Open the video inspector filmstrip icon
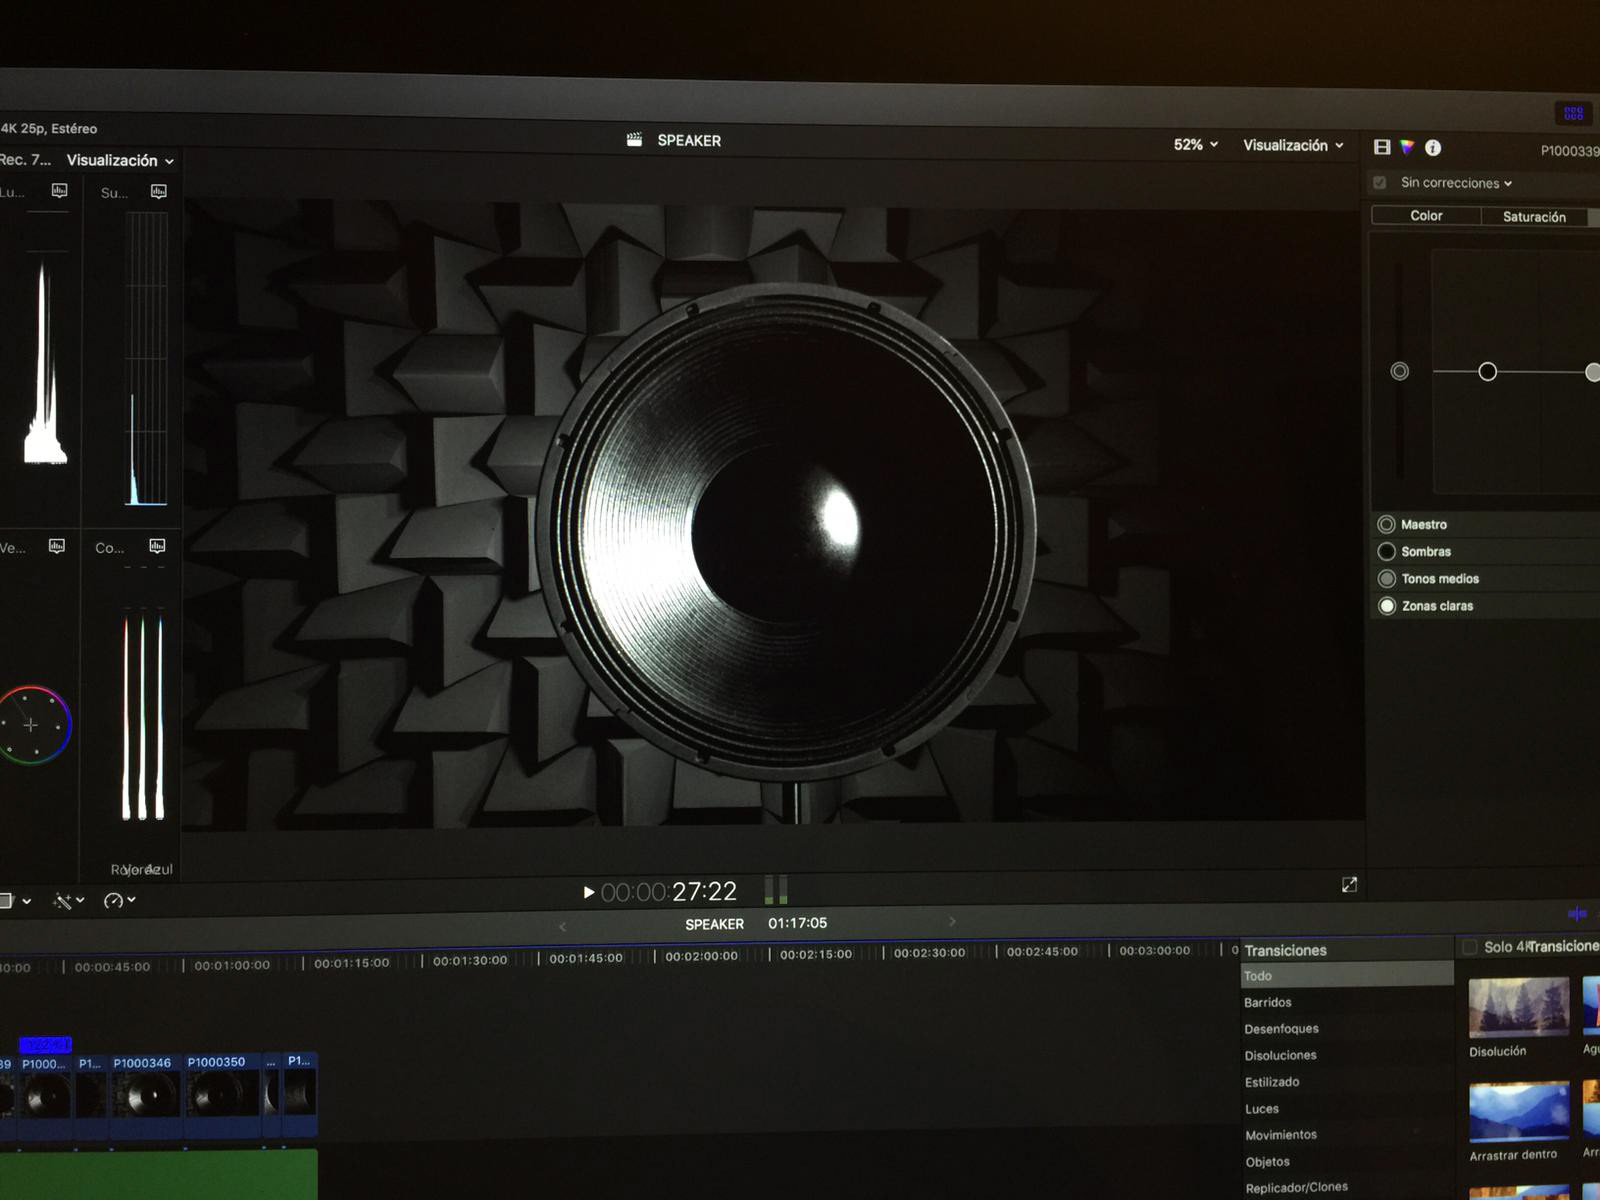 1382,147
